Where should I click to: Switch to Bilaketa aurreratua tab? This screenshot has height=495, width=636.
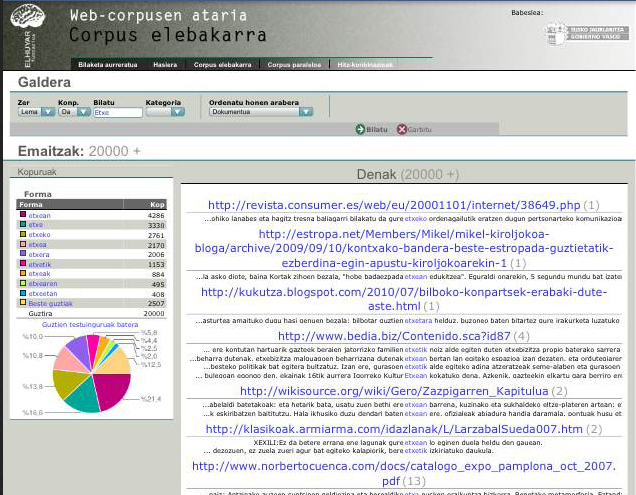coord(107,64)
